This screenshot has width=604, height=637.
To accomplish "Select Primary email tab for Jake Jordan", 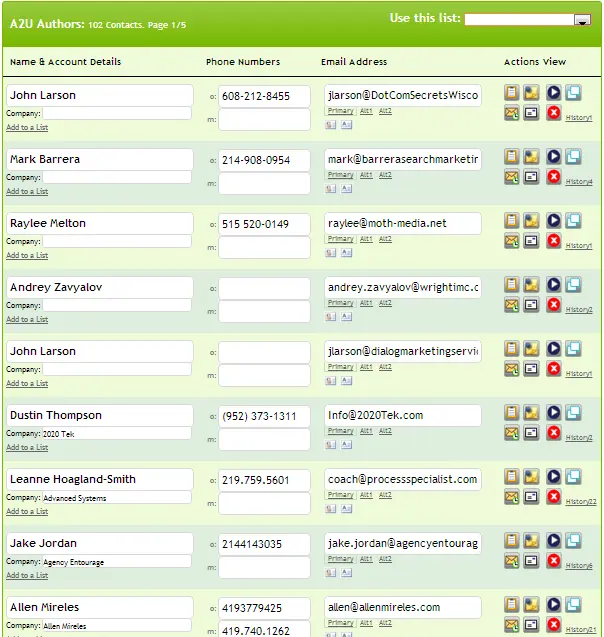I will point(340,559).
